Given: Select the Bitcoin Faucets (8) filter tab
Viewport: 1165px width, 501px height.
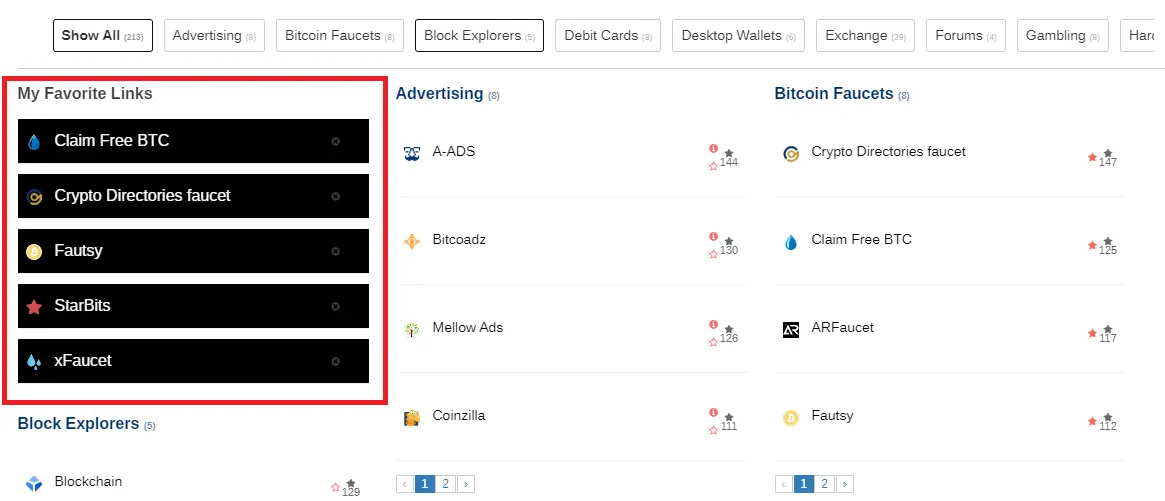Looking at the screenshot, I should [340, 36].
